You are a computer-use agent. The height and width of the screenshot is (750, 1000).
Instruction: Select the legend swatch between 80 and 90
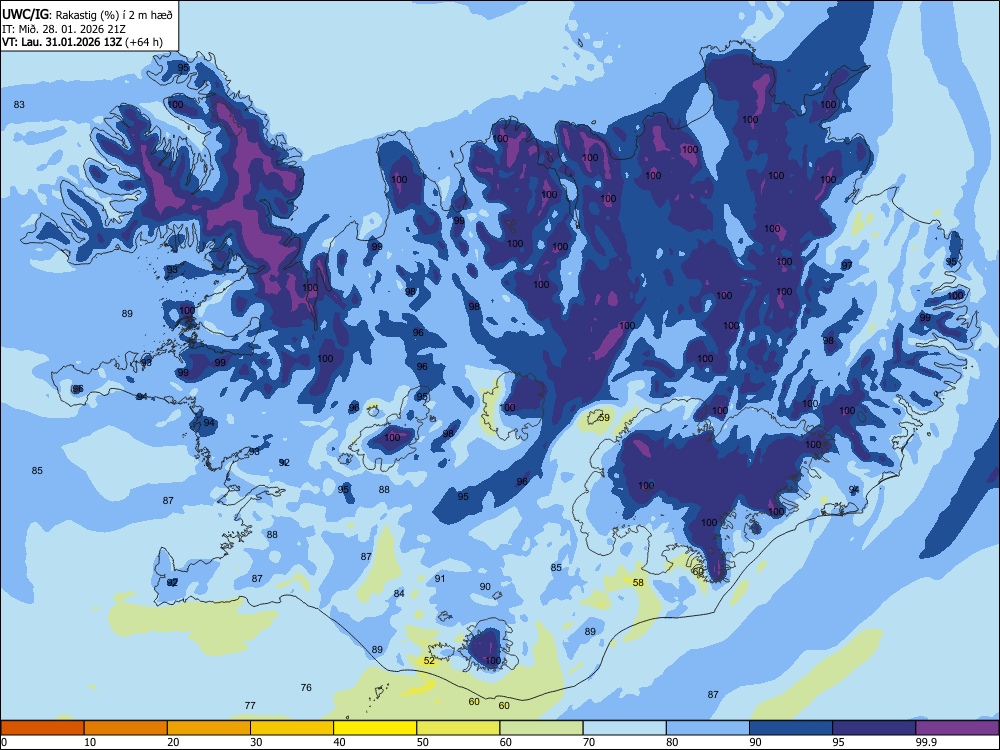click(708, 728)
